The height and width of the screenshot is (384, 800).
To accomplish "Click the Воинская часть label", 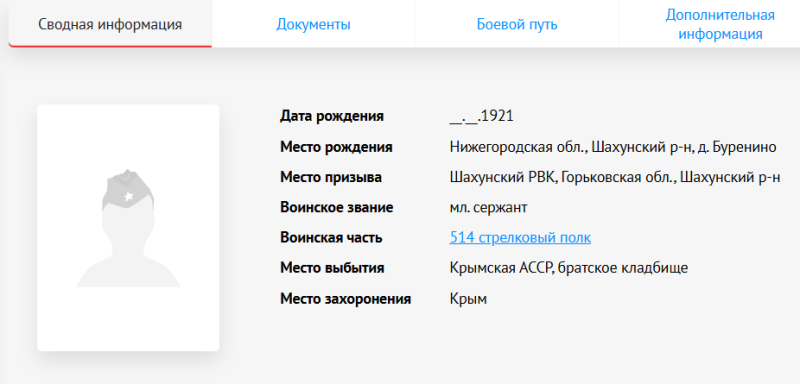I will point(331,238).
